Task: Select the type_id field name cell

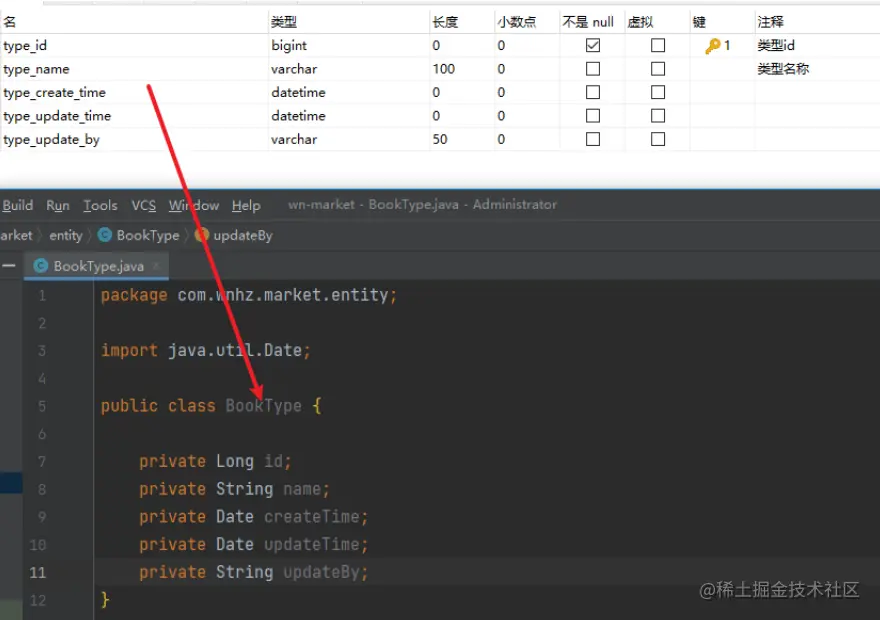Action: point(135,45)
